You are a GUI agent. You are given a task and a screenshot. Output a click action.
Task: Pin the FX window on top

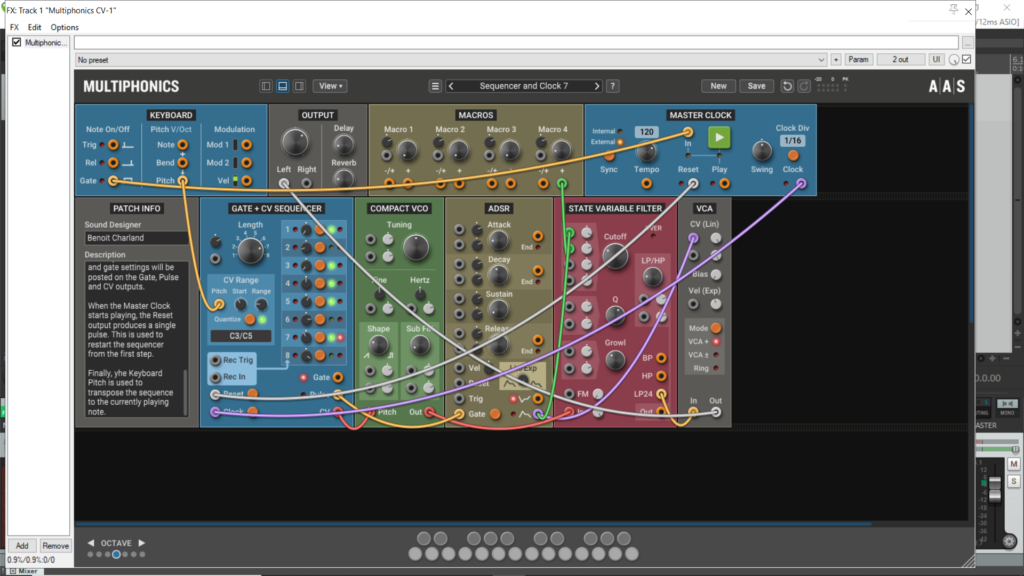[x=953, y=10]
